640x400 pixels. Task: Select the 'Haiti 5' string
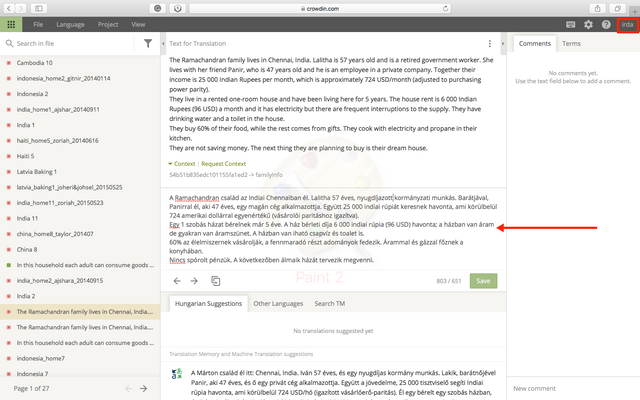(x=25, y=156)
